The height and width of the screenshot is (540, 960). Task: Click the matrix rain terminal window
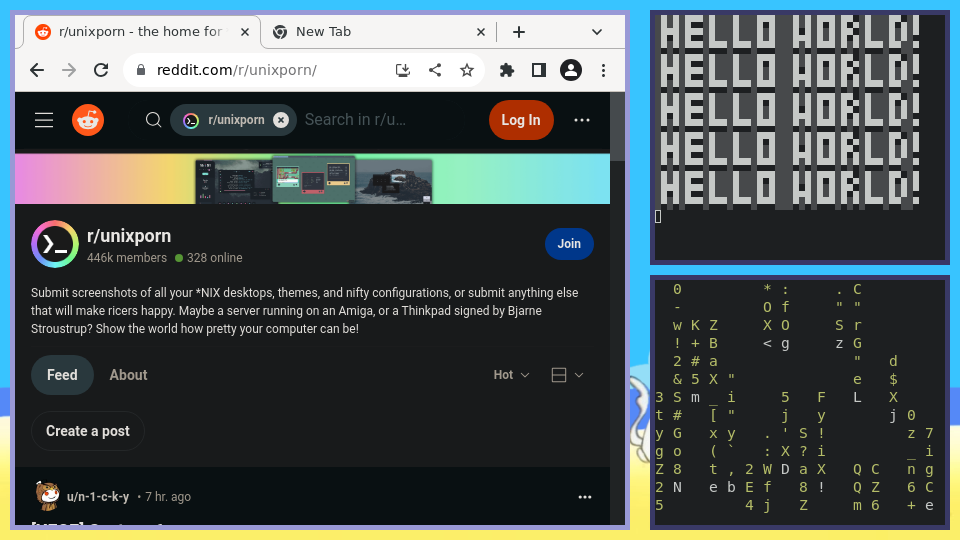click(x=800, y=402)
